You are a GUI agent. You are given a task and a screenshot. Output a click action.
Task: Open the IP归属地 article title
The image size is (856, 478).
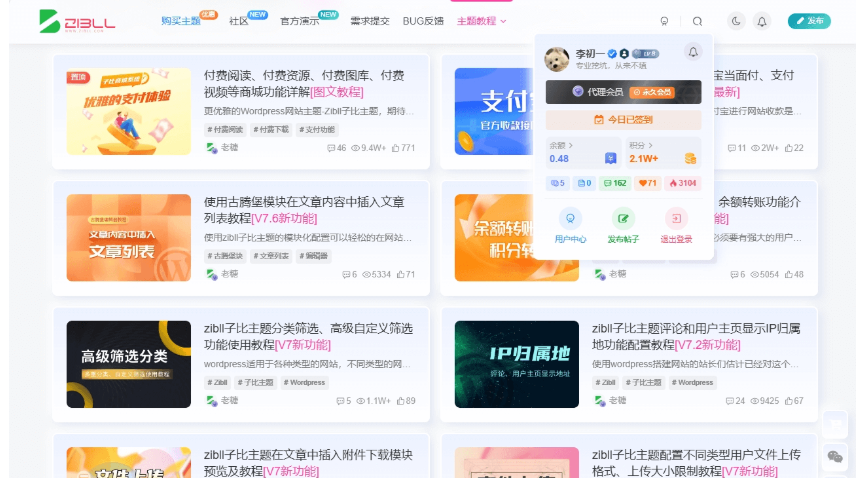[x=696, y=337]
